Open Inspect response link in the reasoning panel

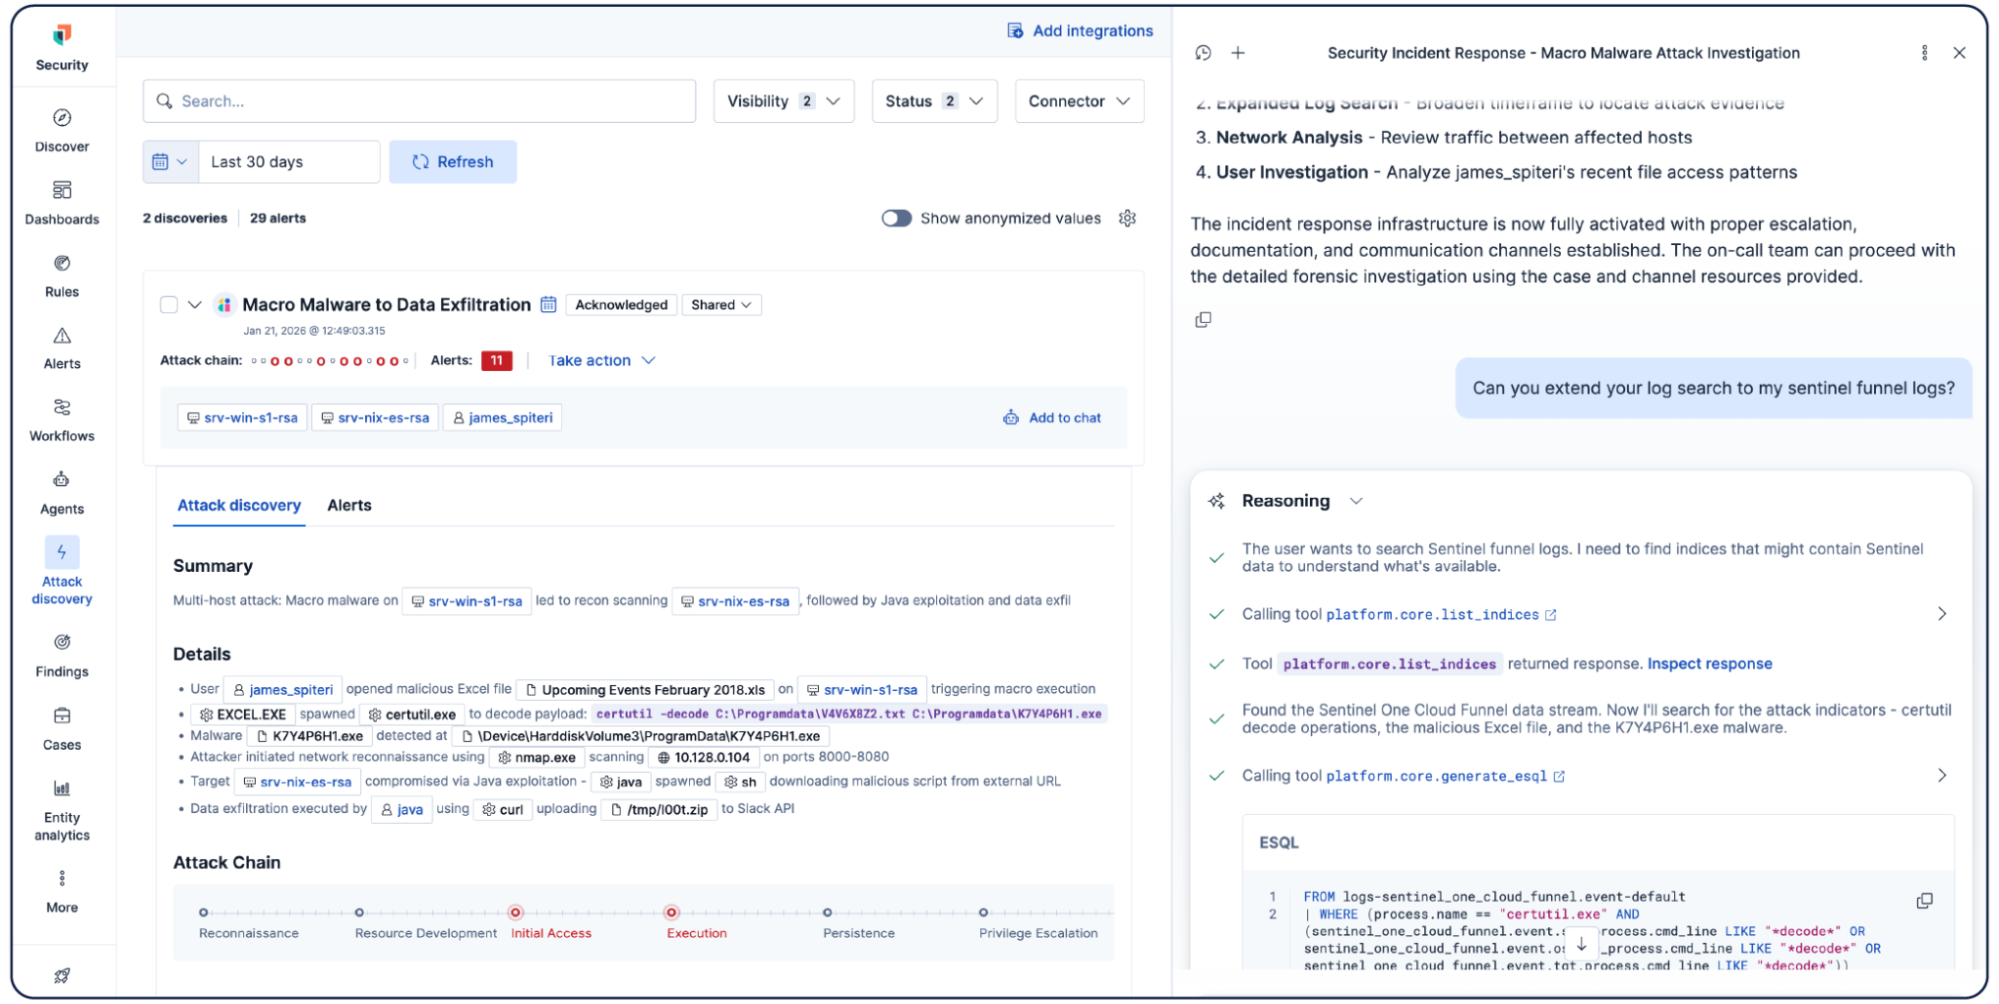(1709, 663)
